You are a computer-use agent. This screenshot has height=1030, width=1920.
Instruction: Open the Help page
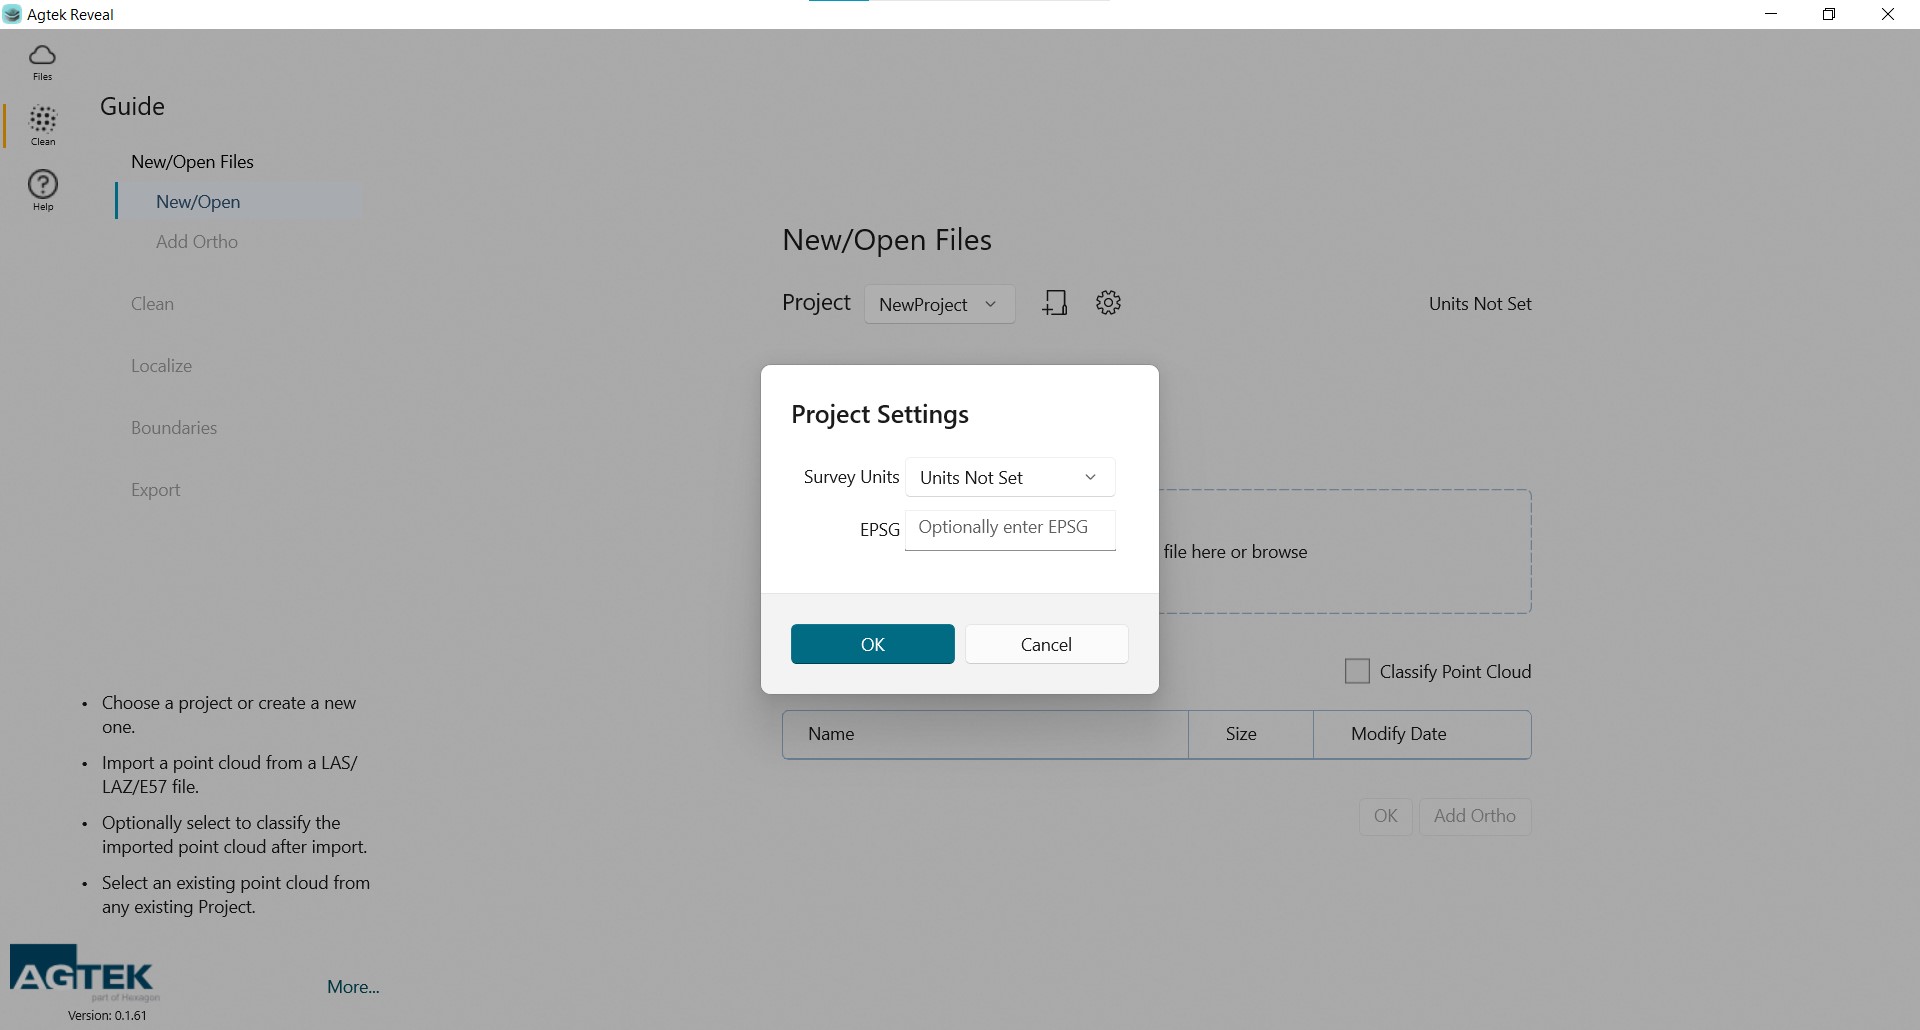pyautogui.click(x=42, y=190)
